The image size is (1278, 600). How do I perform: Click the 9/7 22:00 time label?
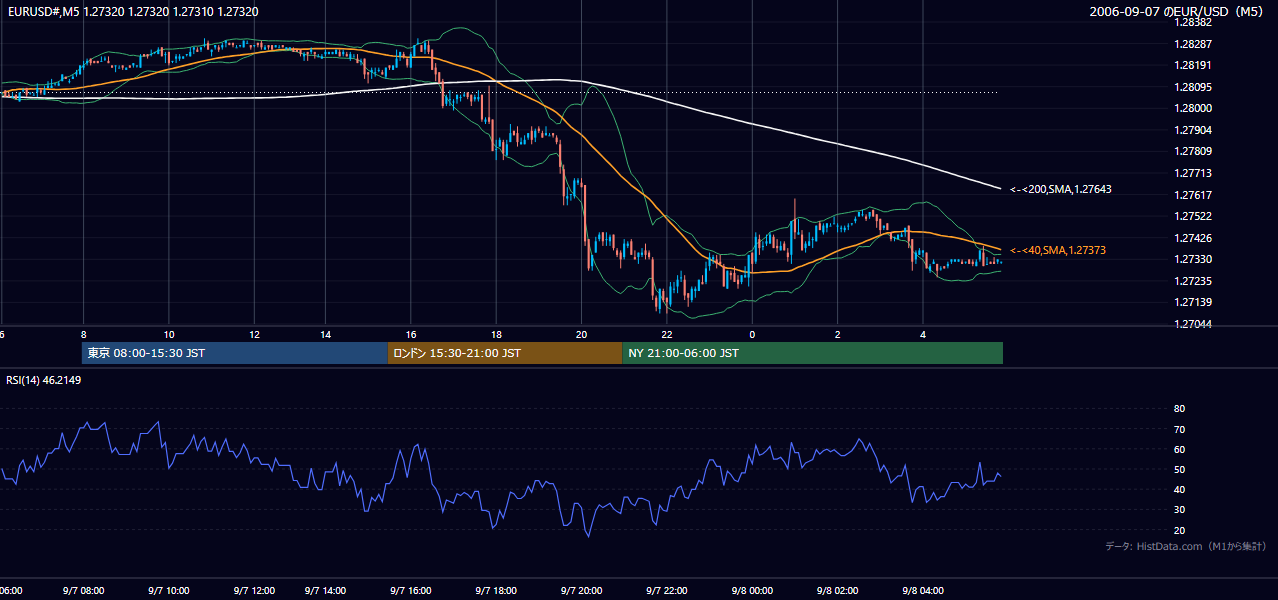point(666,591)
